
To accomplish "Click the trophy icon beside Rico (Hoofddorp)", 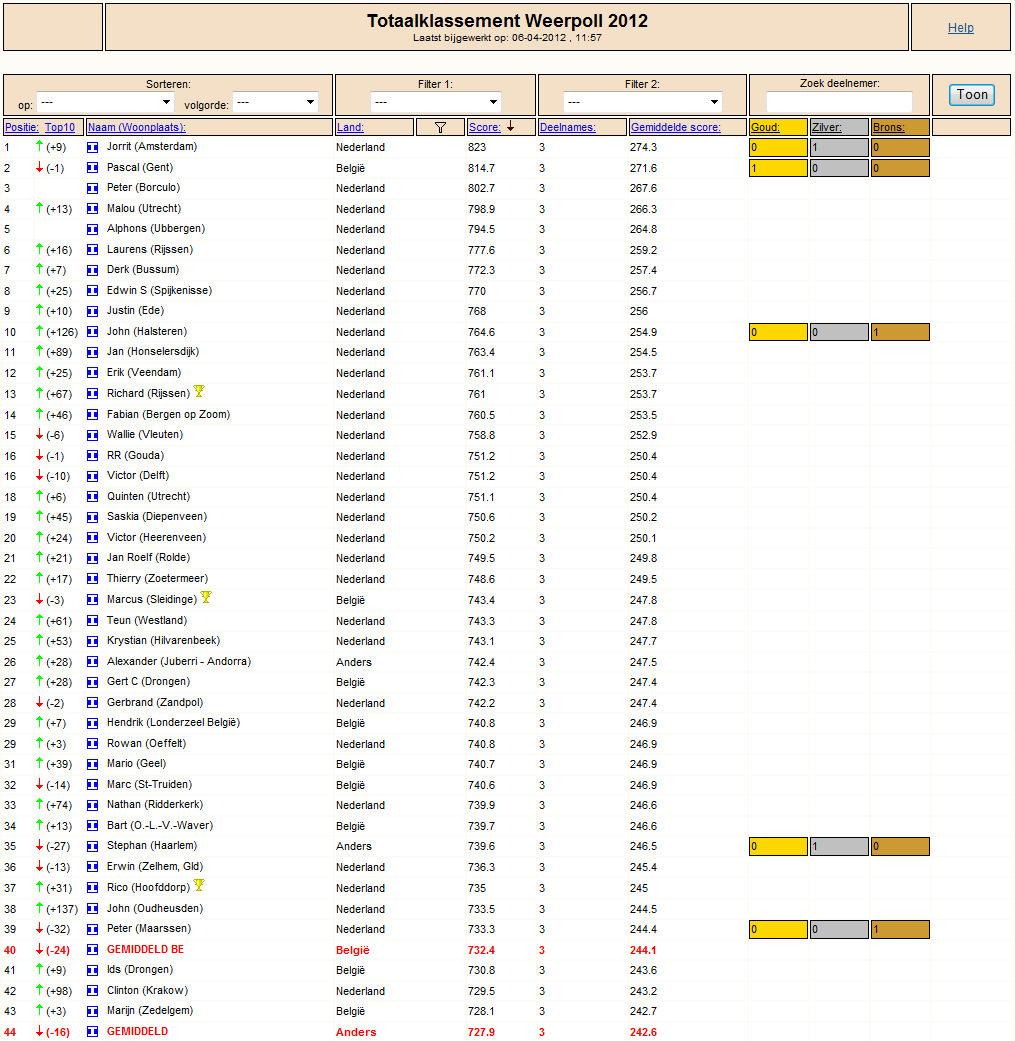I will click(198, 885).
